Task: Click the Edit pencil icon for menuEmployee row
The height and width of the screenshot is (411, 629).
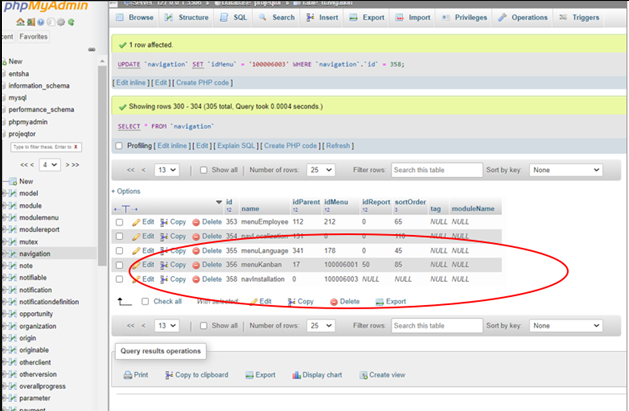Action: pos(136,222)
